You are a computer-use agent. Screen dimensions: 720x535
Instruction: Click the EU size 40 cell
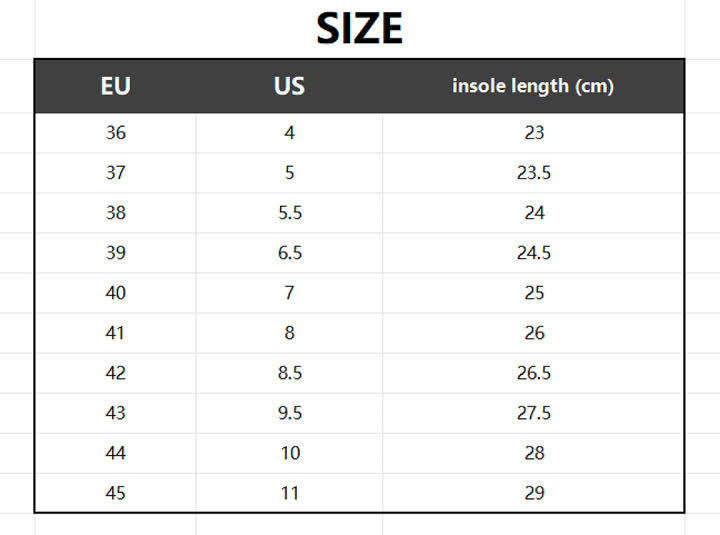pyautogui.click(x=116, y=293)
